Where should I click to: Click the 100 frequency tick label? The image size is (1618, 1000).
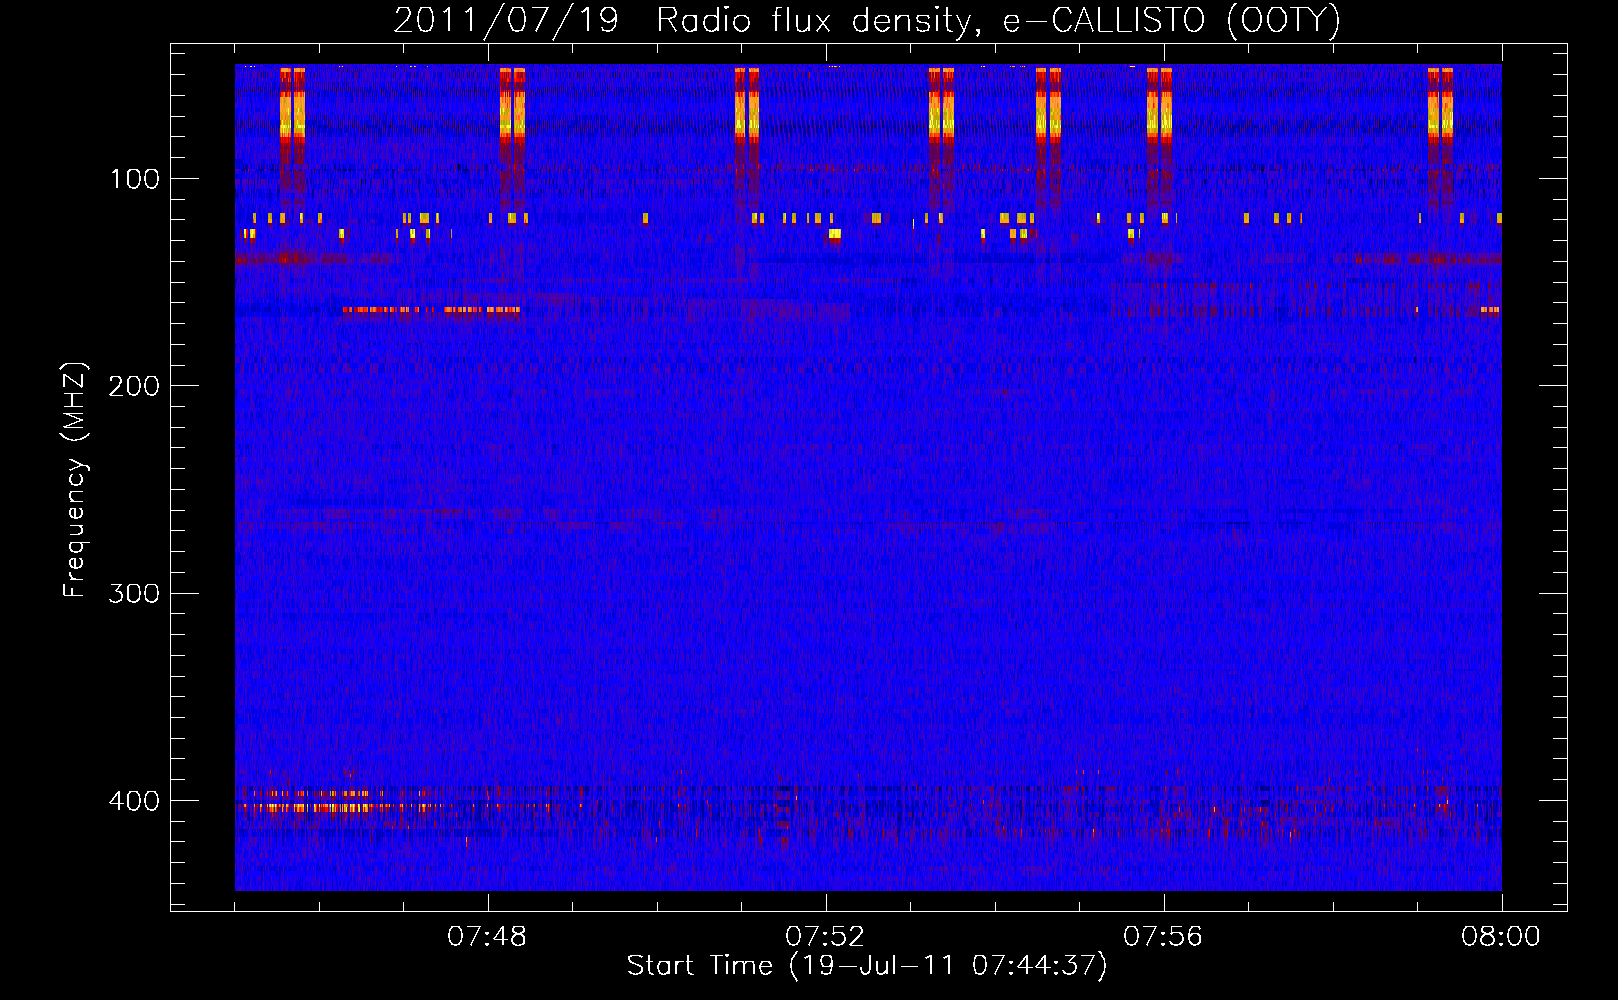(x=135, y=179)
